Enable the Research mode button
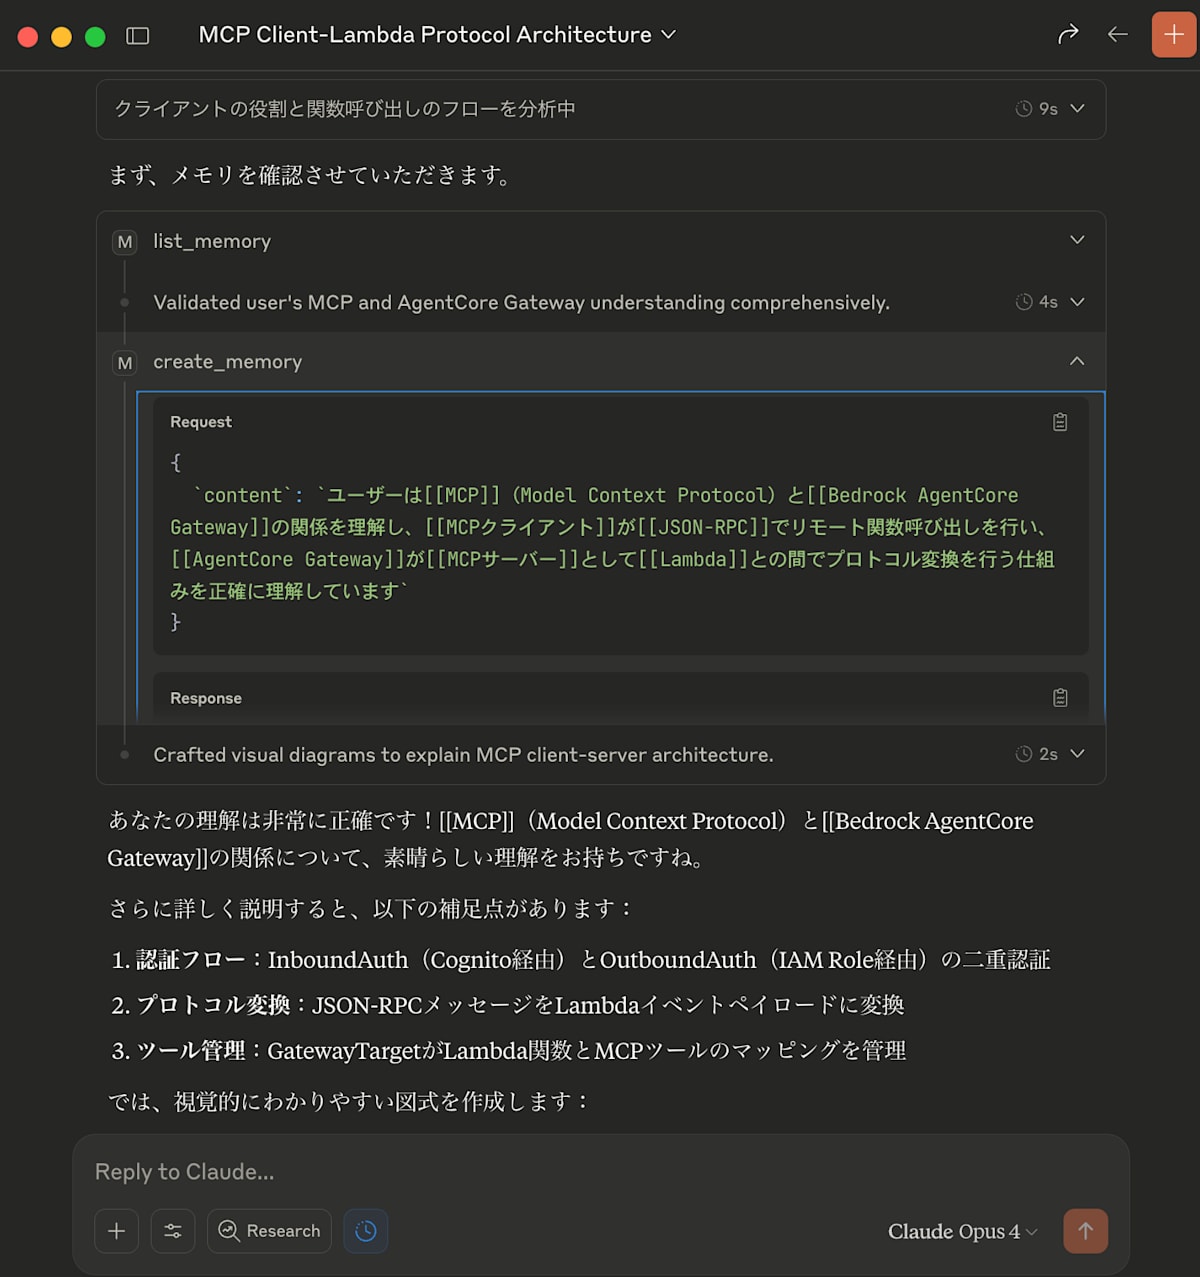The width and height of the screenshot is (1200, 1277). [269, 1231]
